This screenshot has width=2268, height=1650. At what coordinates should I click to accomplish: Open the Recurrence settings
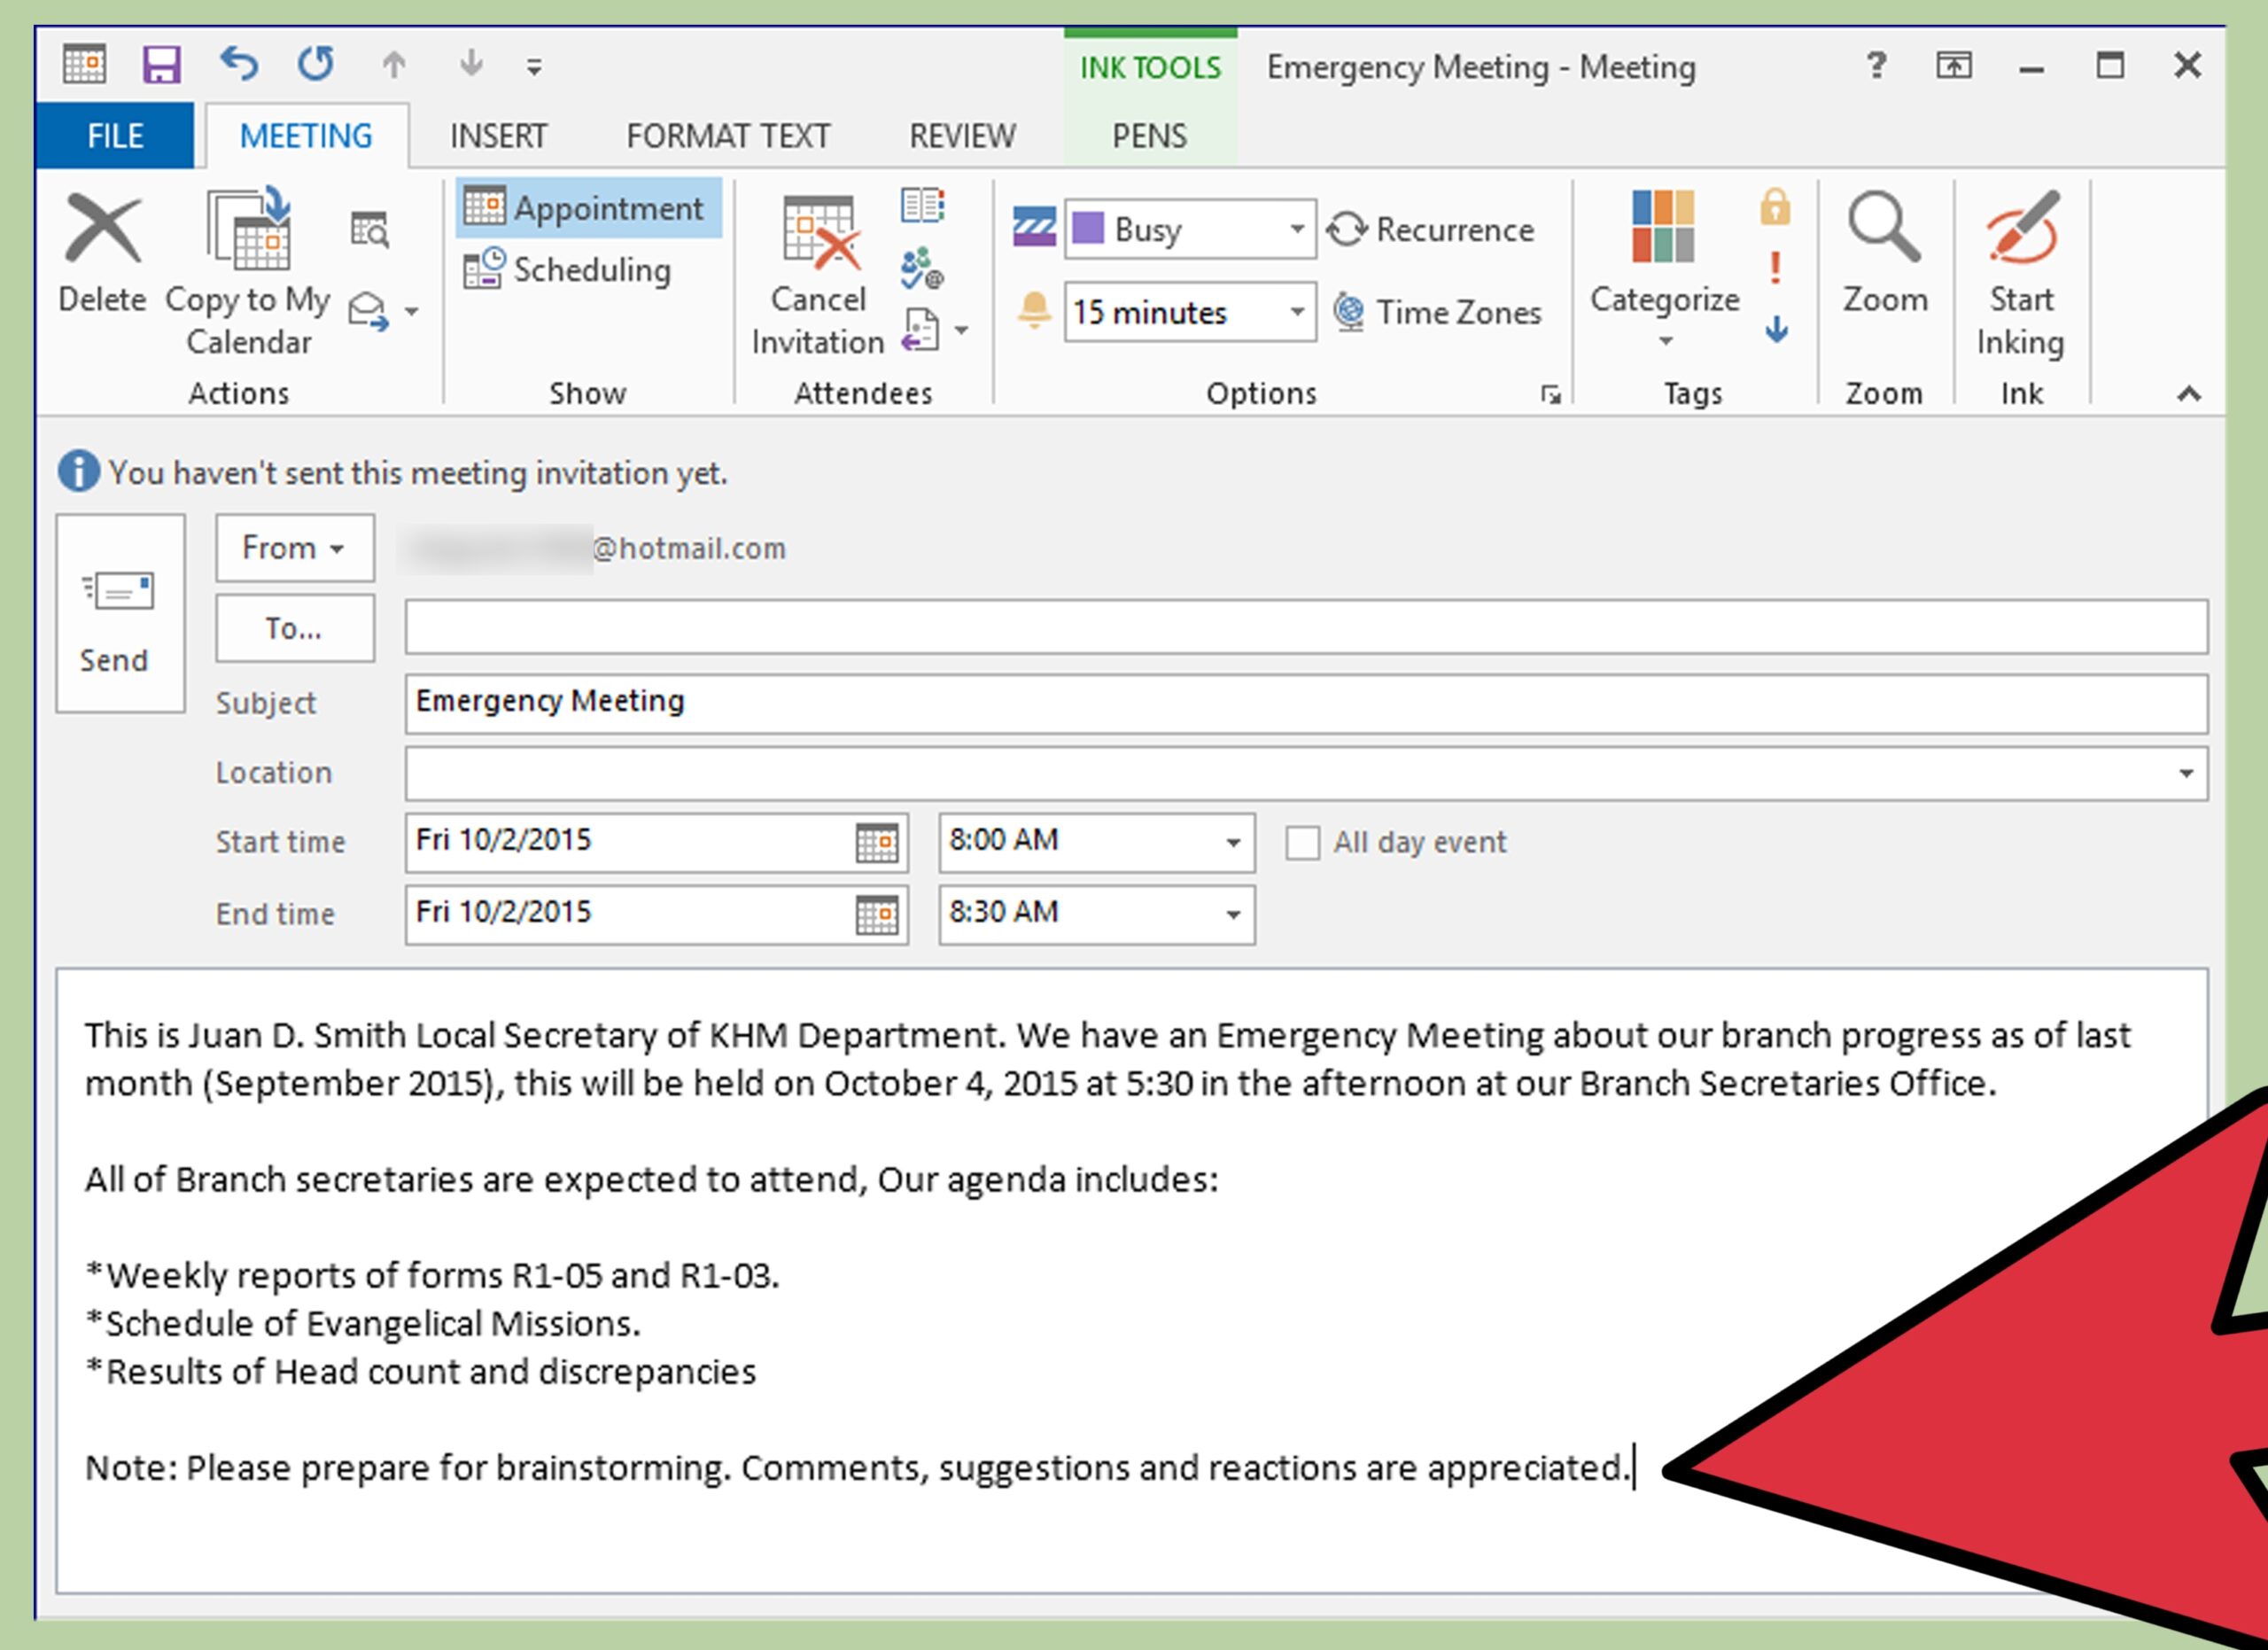pyautogui.click(x=1434, y=228)
